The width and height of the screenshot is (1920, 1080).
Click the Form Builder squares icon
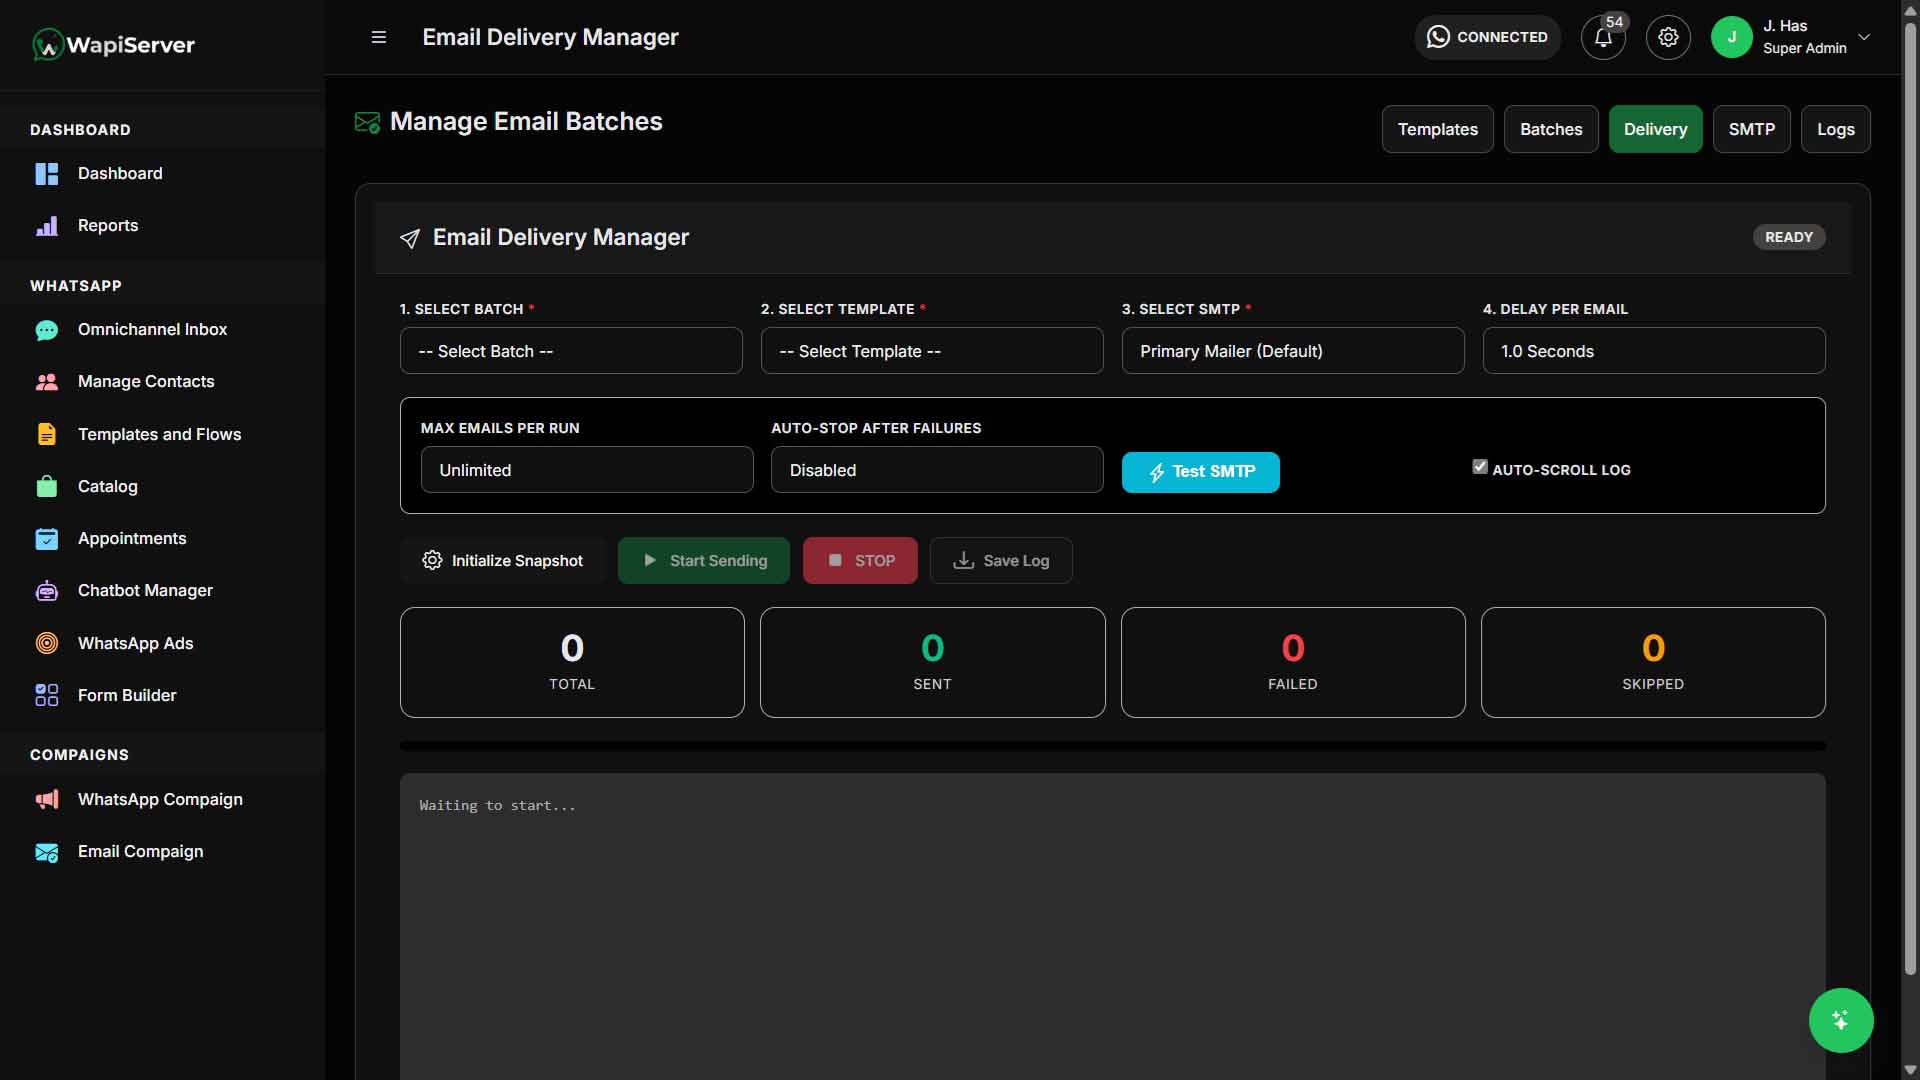[x=47, y=695]
